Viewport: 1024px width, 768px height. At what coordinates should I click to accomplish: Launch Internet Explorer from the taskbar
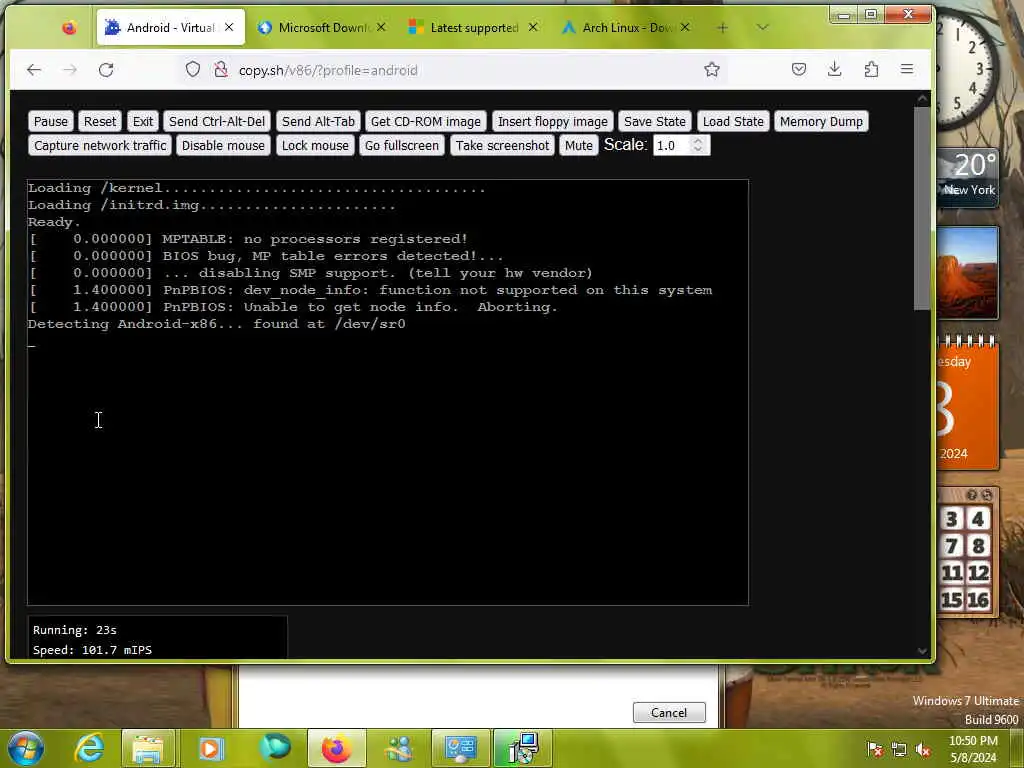click(x=89, y=748)
